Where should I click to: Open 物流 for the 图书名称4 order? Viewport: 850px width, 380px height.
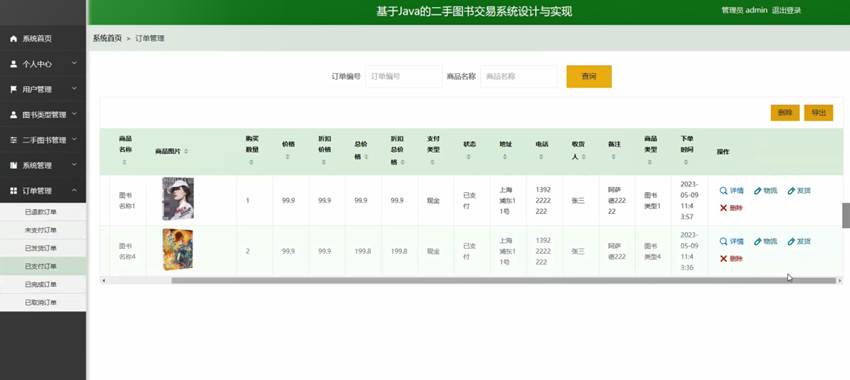click(765, 241)
